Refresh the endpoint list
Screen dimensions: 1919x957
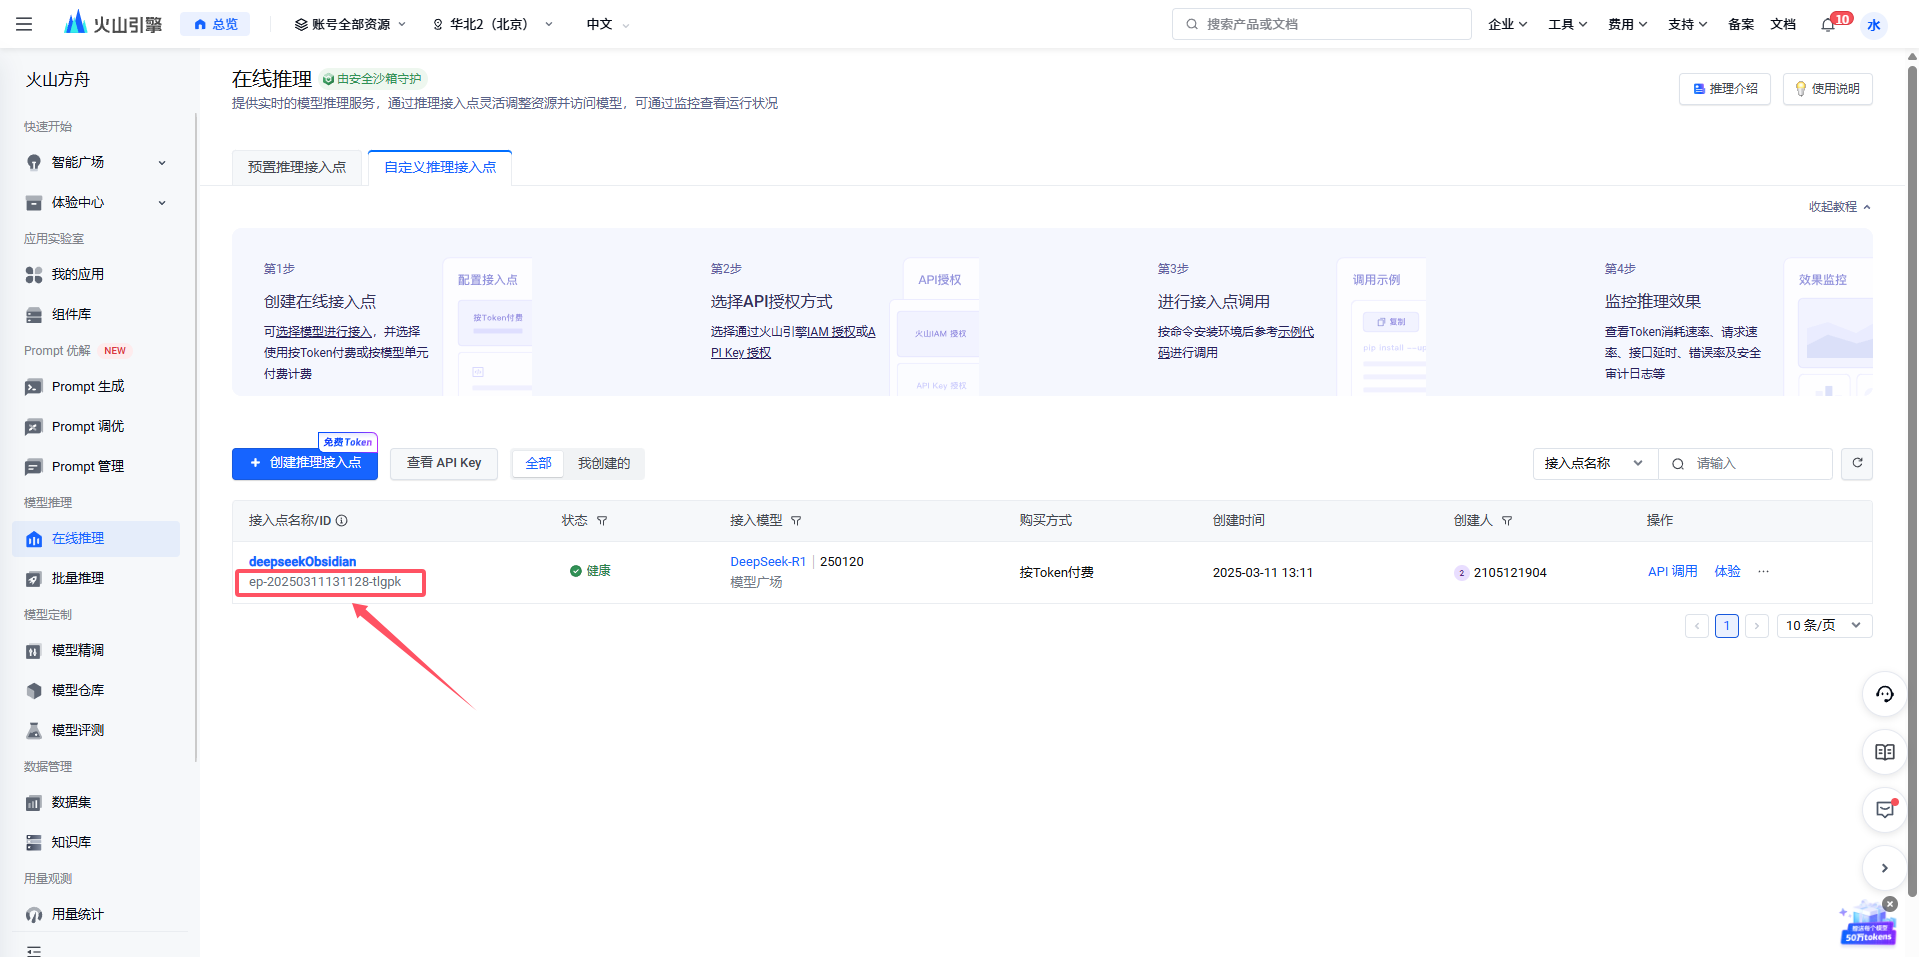click(1857, 463)
